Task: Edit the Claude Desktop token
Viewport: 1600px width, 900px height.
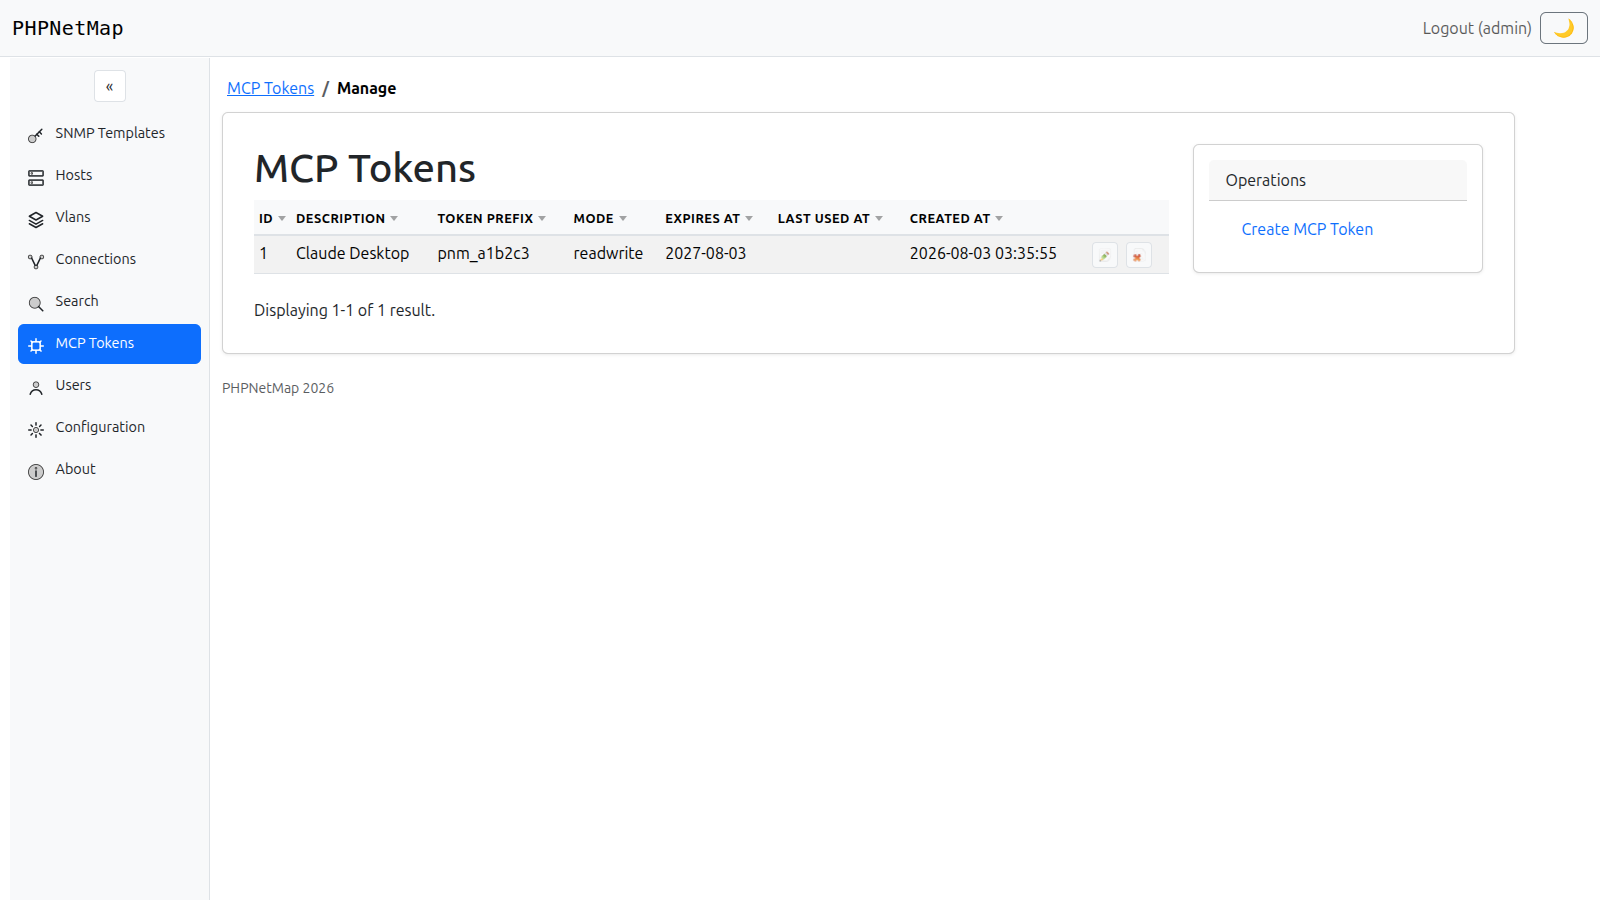Action: pos(1105,256)
